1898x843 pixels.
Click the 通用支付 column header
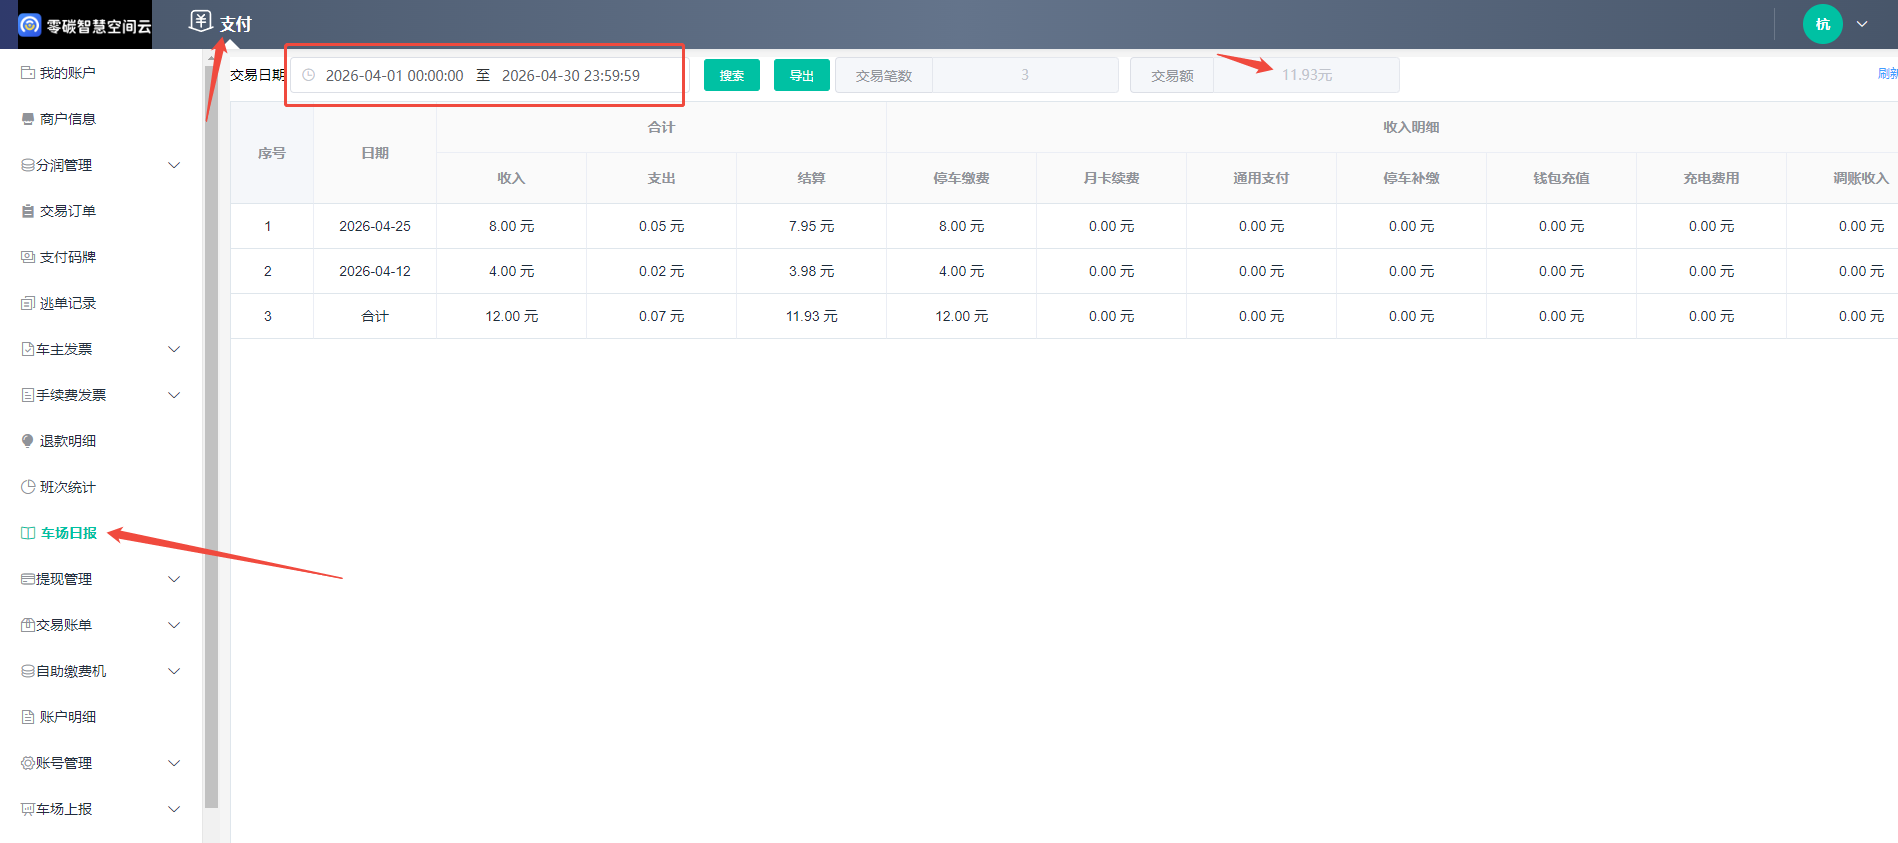1261,178
